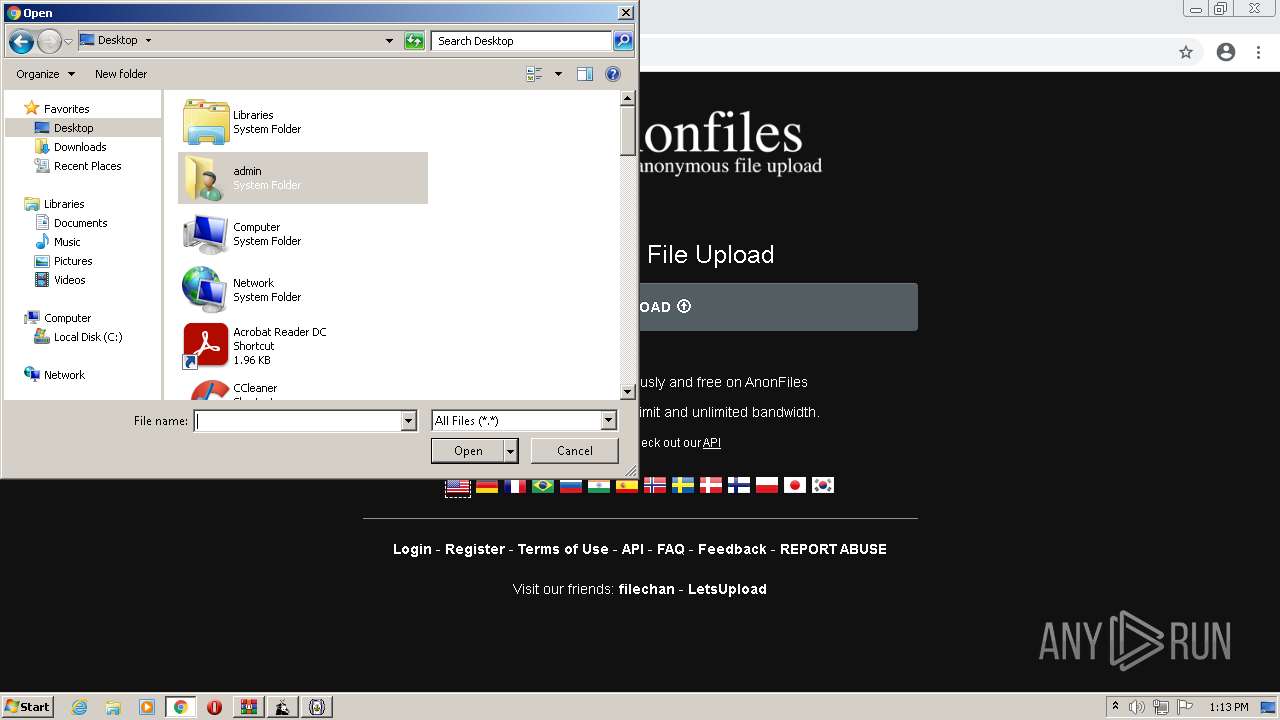This screenshot has width=1280, height=720.
Task: Launch Internet Explorer from the taskbar
Action: pyautogui.click(x=79, y=707)
